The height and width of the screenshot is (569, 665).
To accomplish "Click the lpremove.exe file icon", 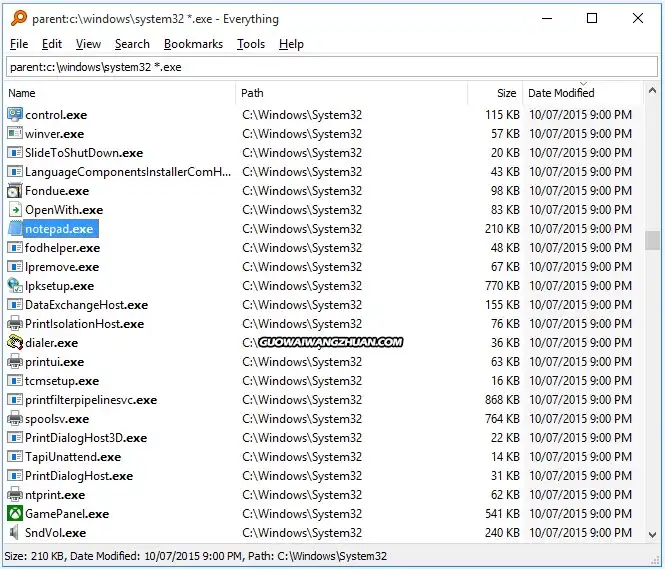I will (15, 267).
